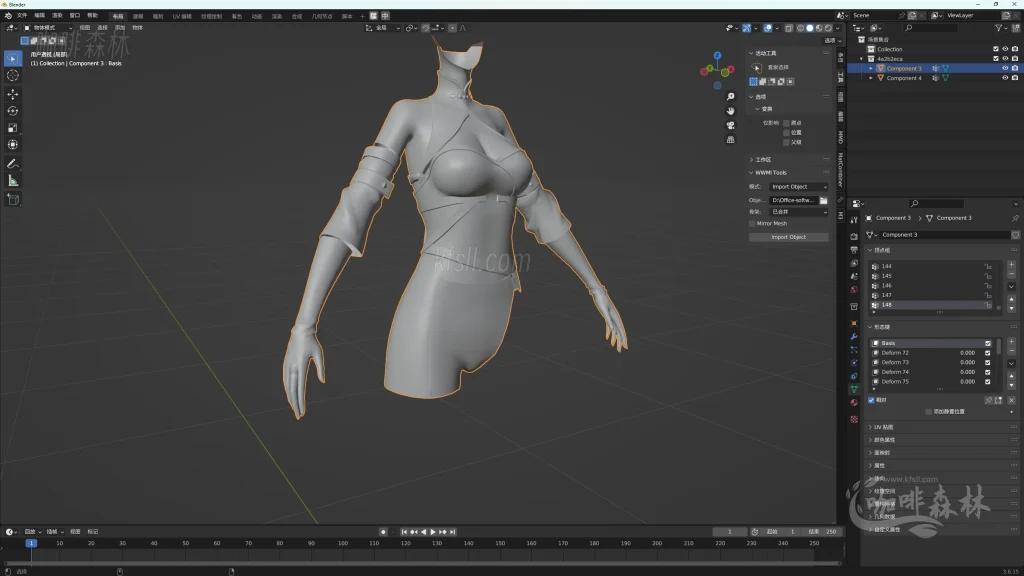1024x576 pixels.
Task: Switch to solid viewport shading
Action: point(810,28)
